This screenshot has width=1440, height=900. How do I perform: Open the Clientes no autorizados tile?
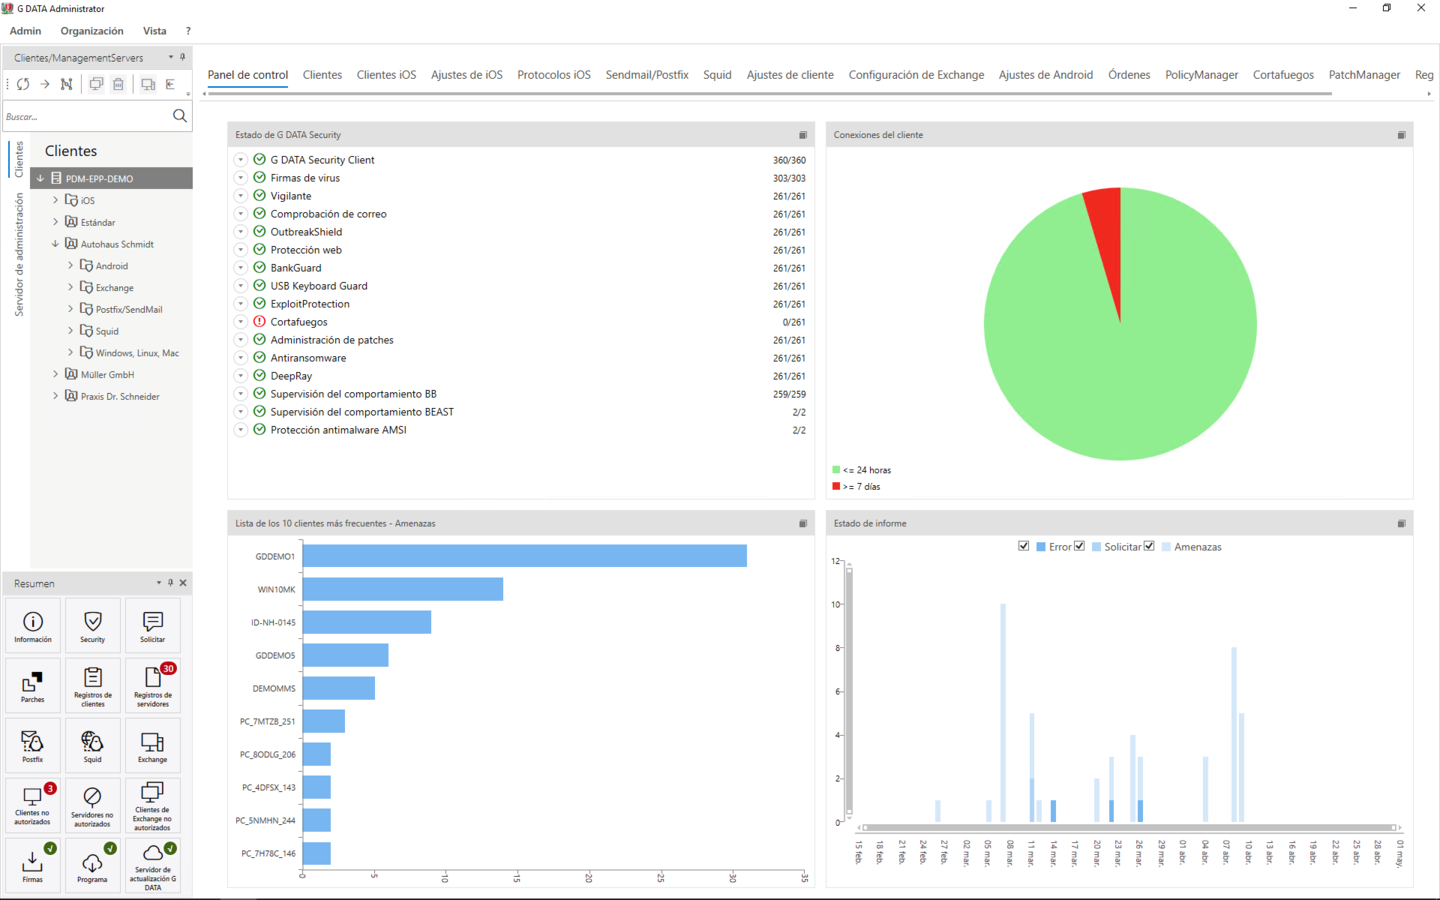coord(32,805)
